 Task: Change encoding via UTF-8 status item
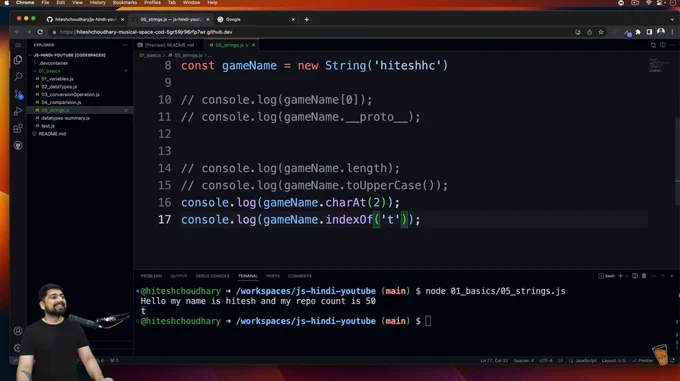pos(546,361)
